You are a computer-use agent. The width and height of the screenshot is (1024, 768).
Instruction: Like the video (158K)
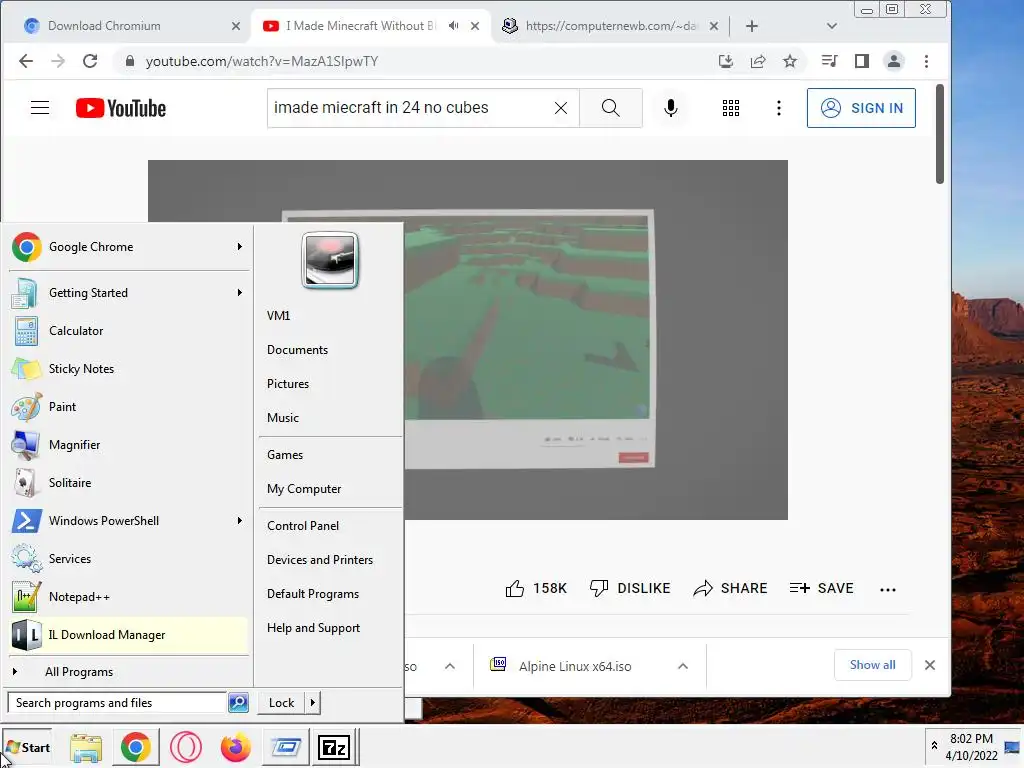[x=536, y=588]
